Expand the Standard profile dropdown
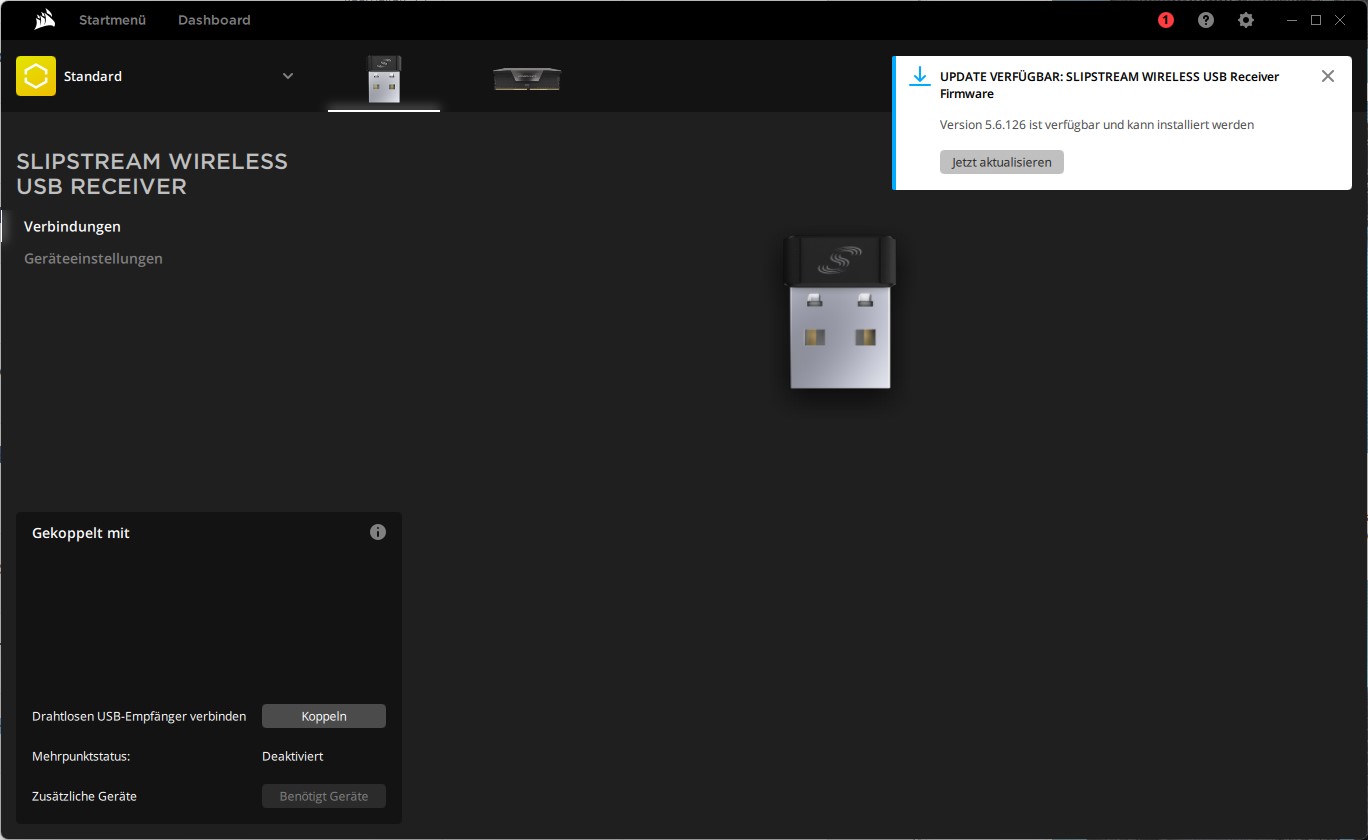1368x840 pixels. tap(288, 75)
